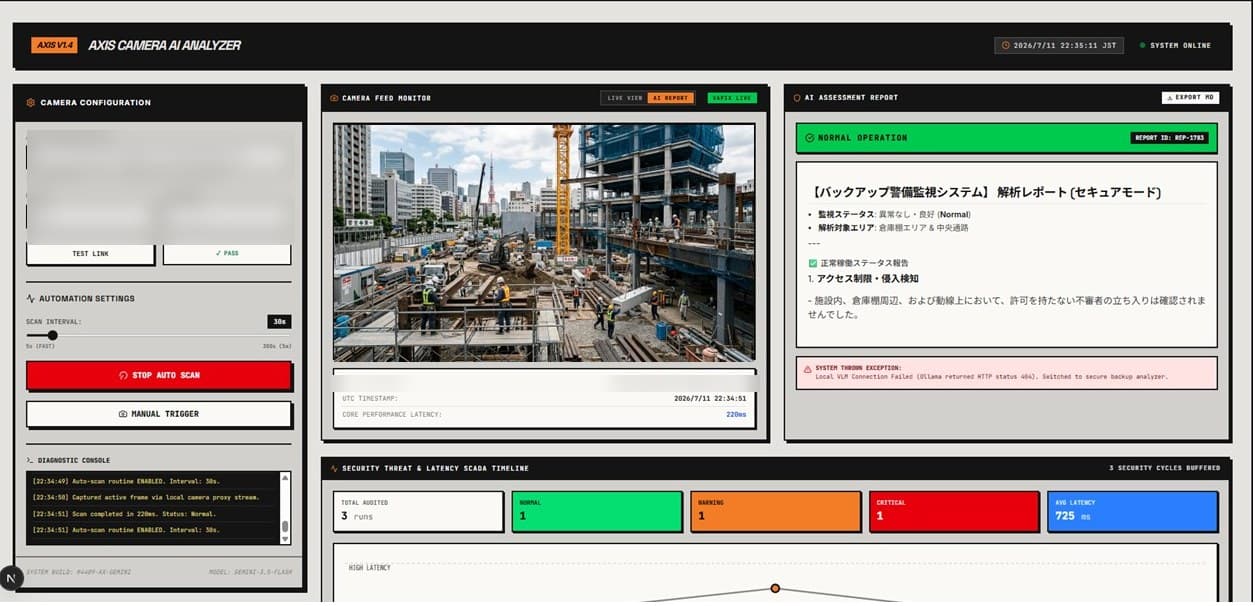Click the AXIS V1.4 orange version badge
1255x606 pixels.
coord(54,45)
